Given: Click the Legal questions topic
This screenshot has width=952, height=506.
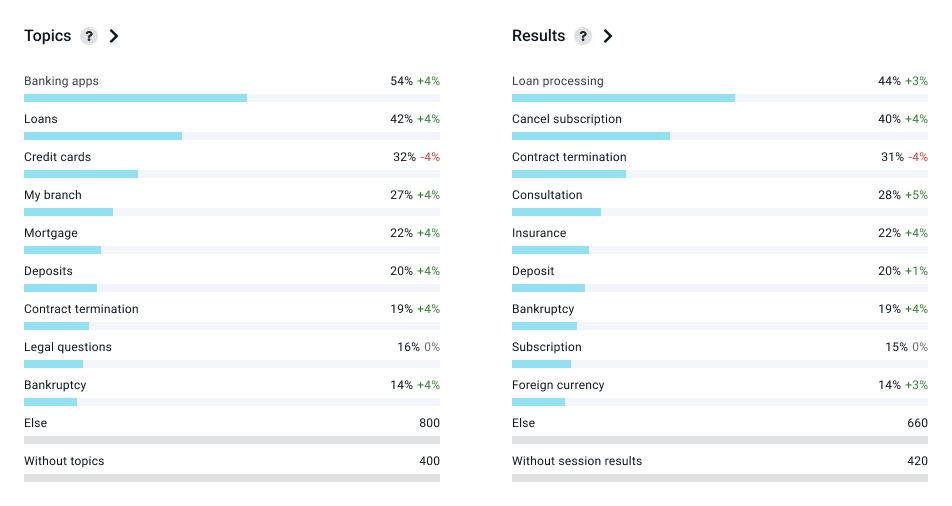Looking at the screenshot, I should (x=68, y=347).
